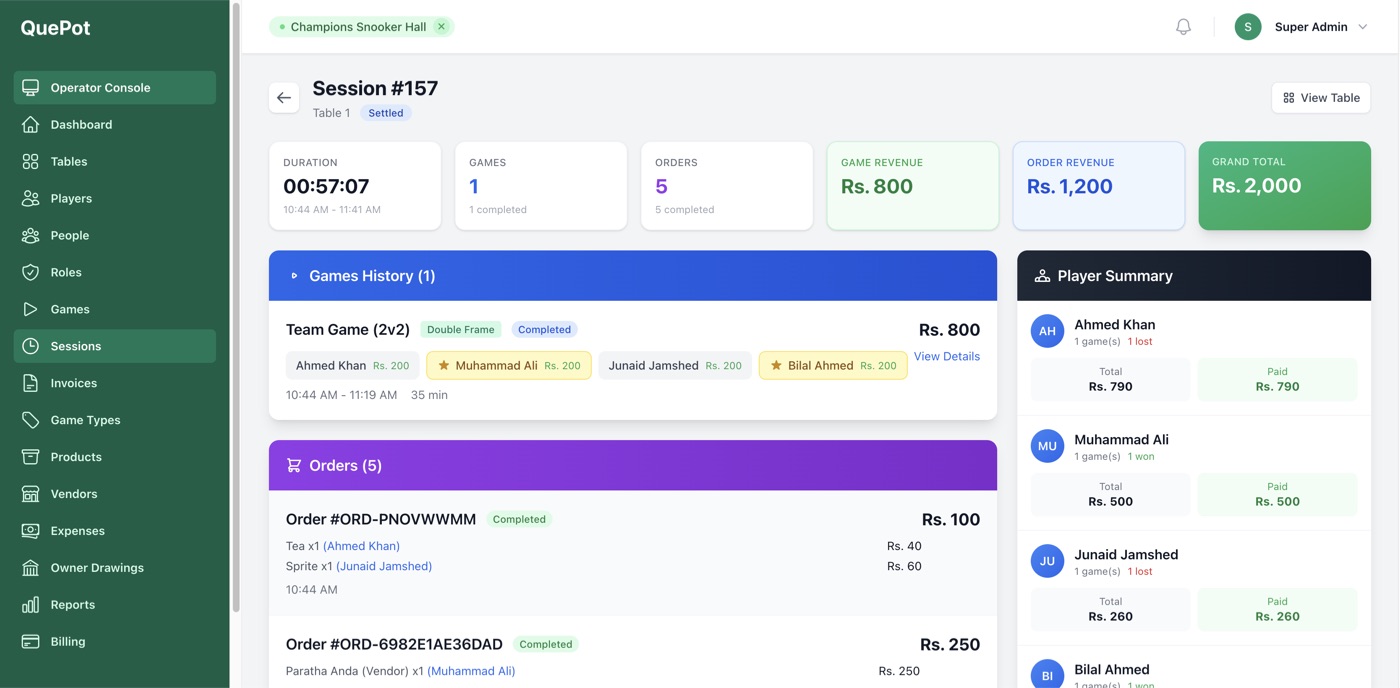Click the Reports bar chart icon
1400x688 pixels.
tap(31, 605)
